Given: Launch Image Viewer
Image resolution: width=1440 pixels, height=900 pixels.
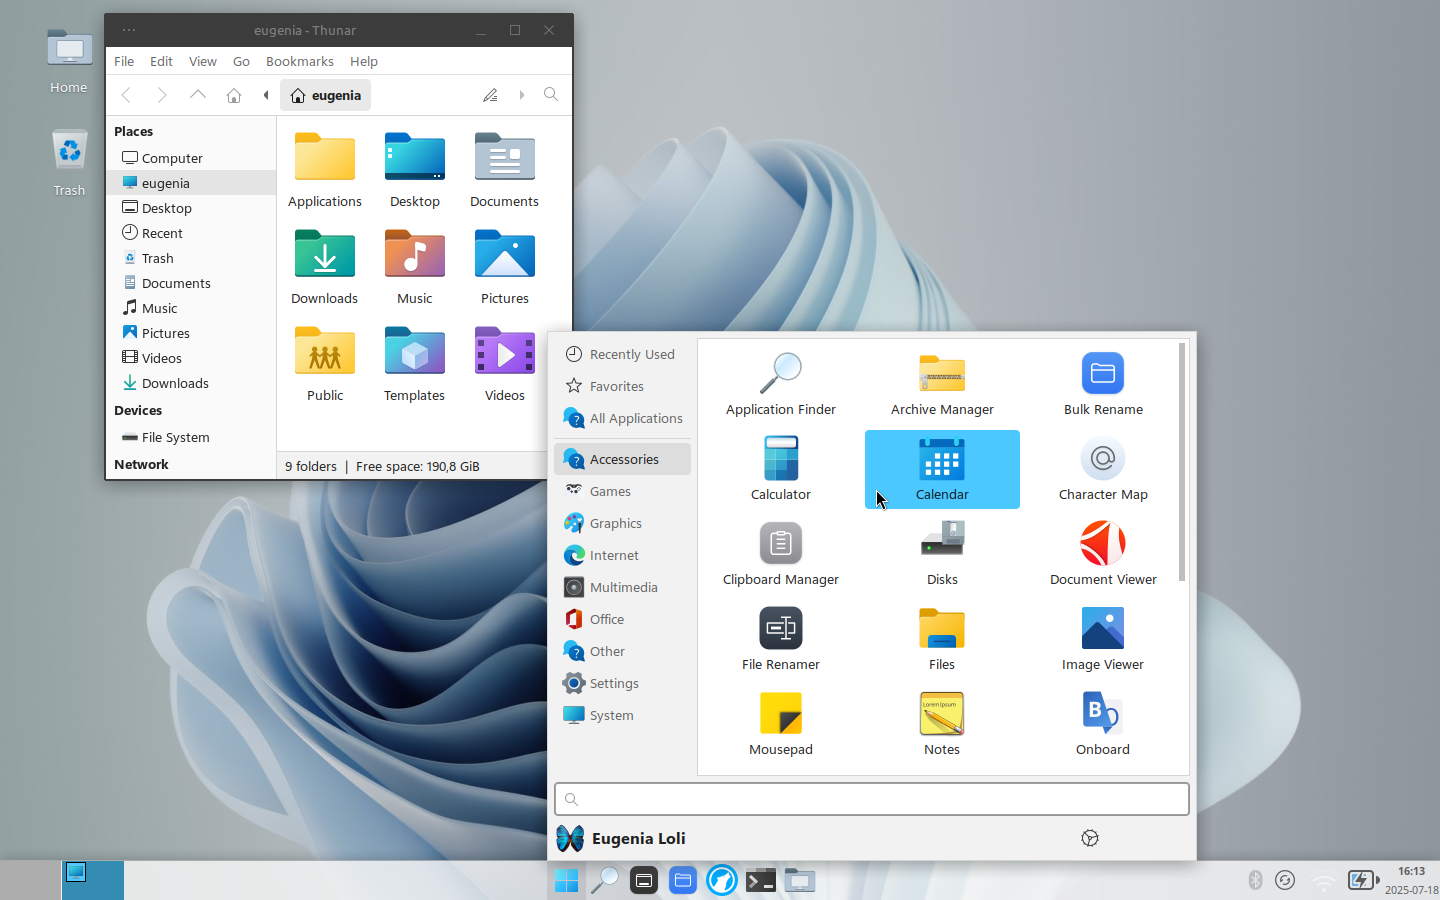Looking at the screenshot, I should (x=1103, y=639).
